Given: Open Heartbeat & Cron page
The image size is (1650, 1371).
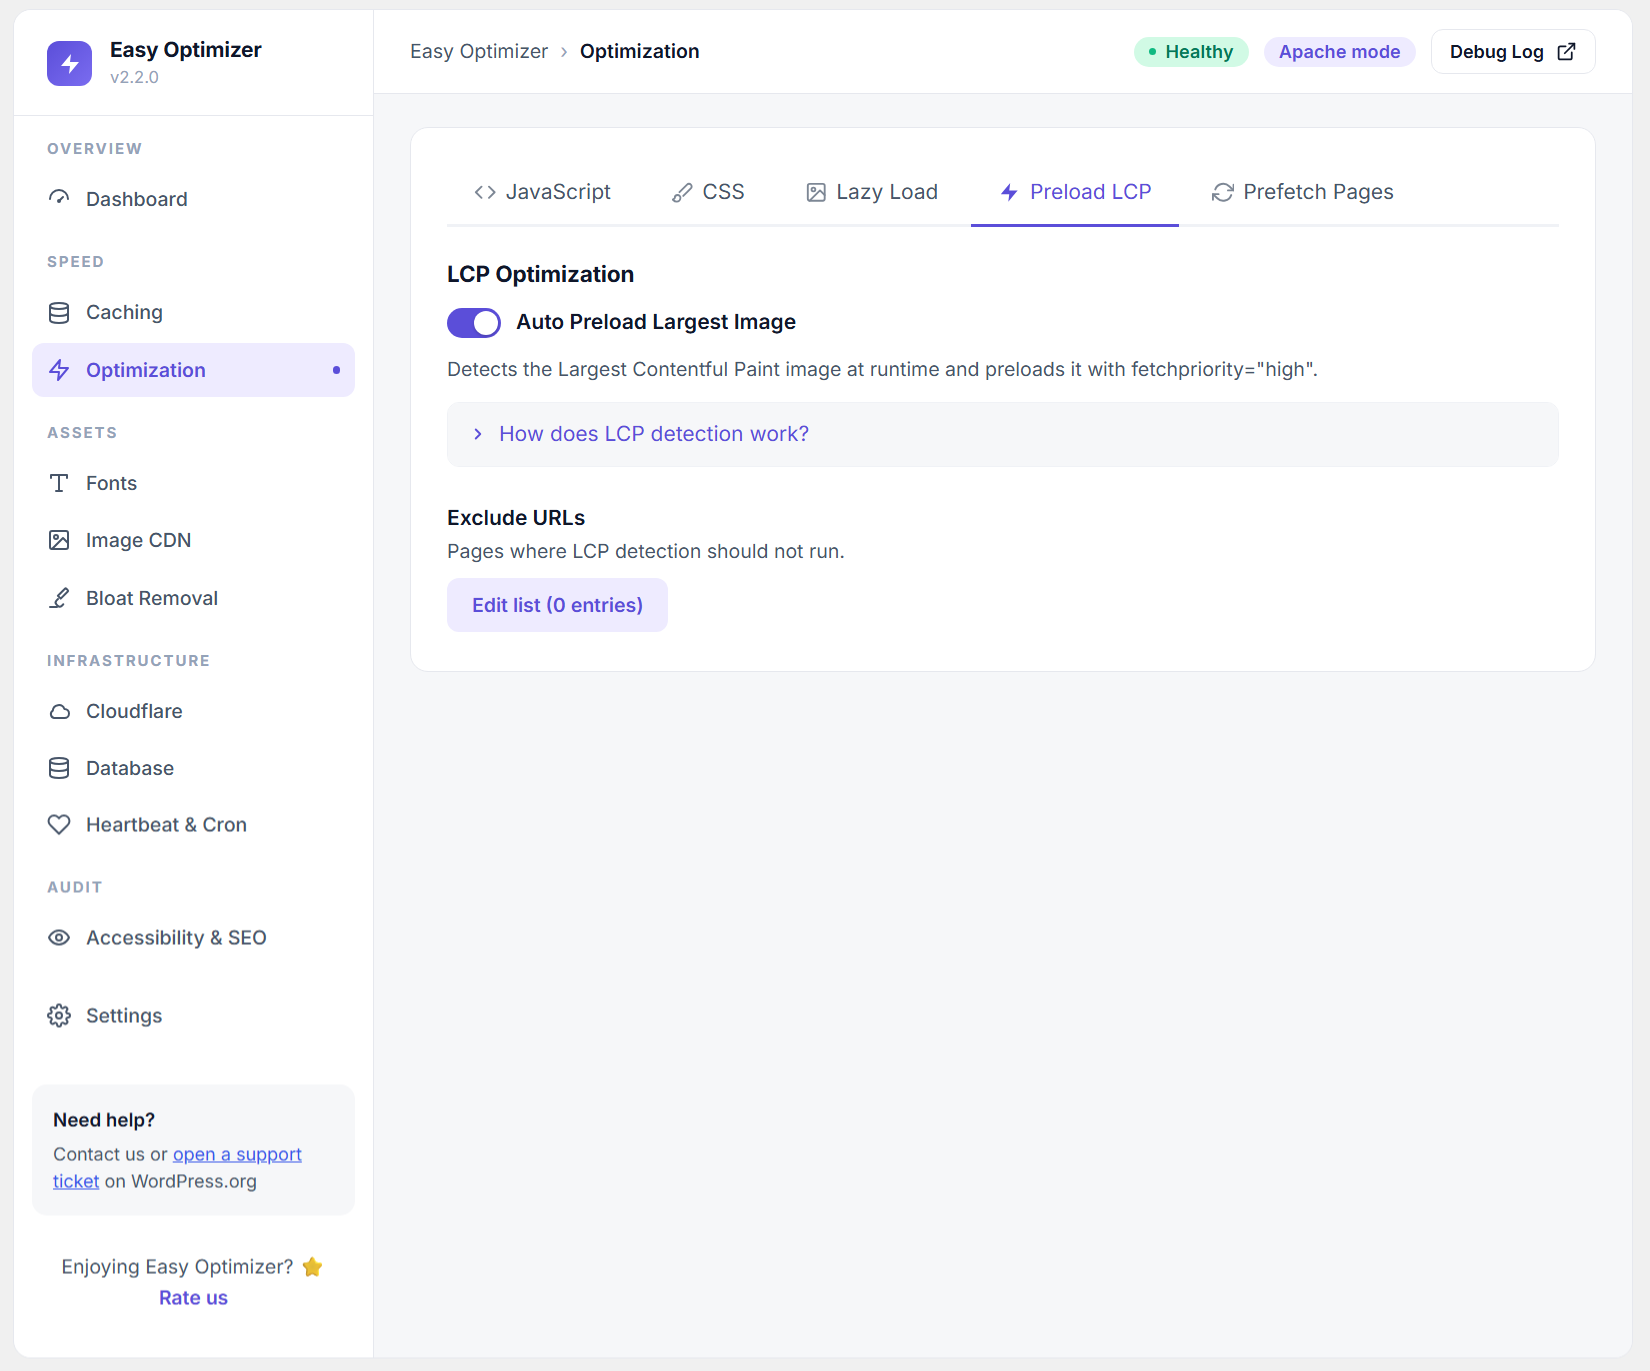Looking at the screenshot, I should tap(193, 825).
